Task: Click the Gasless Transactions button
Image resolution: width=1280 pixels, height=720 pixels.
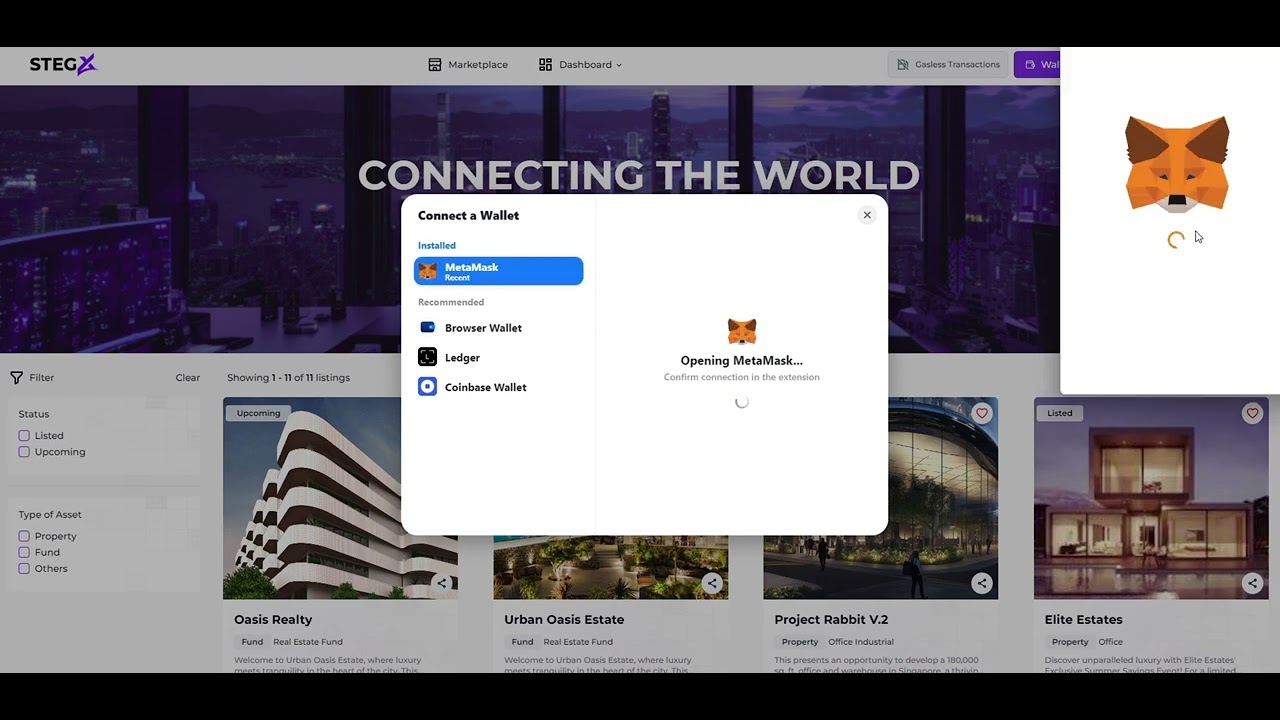Action: pos(948,64)
